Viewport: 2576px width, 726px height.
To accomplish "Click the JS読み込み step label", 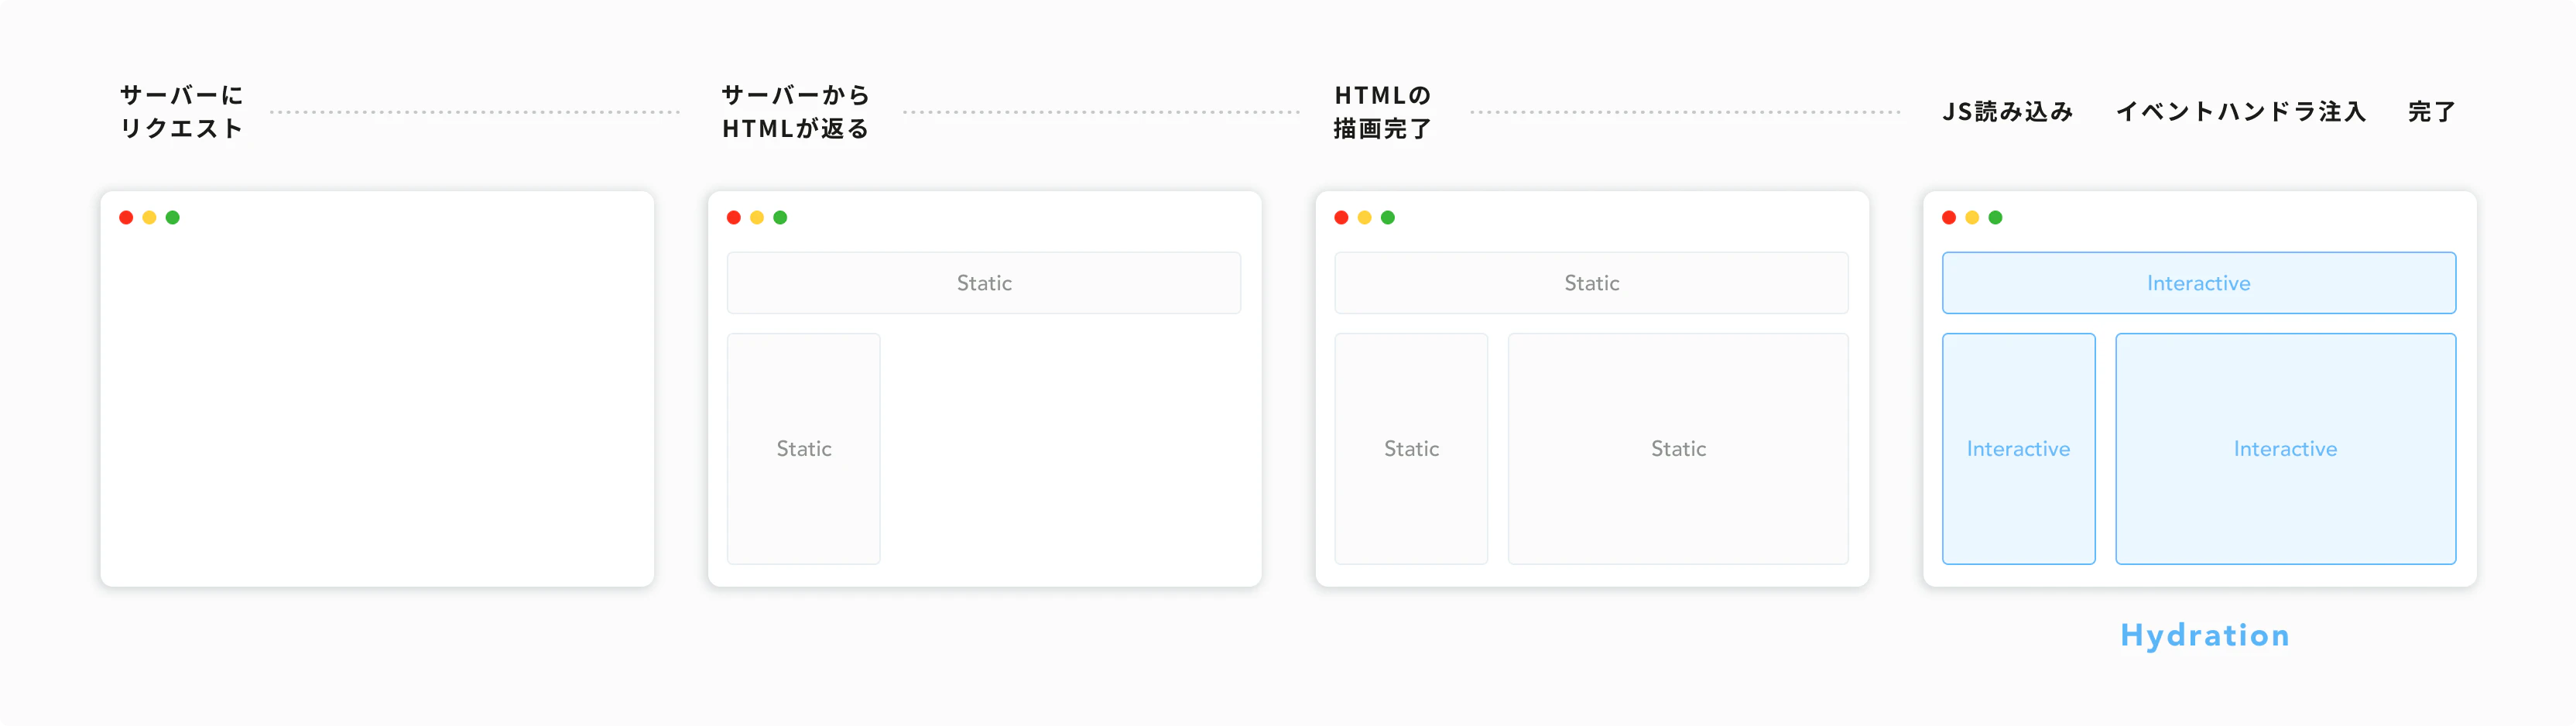I will point(2008,112).
